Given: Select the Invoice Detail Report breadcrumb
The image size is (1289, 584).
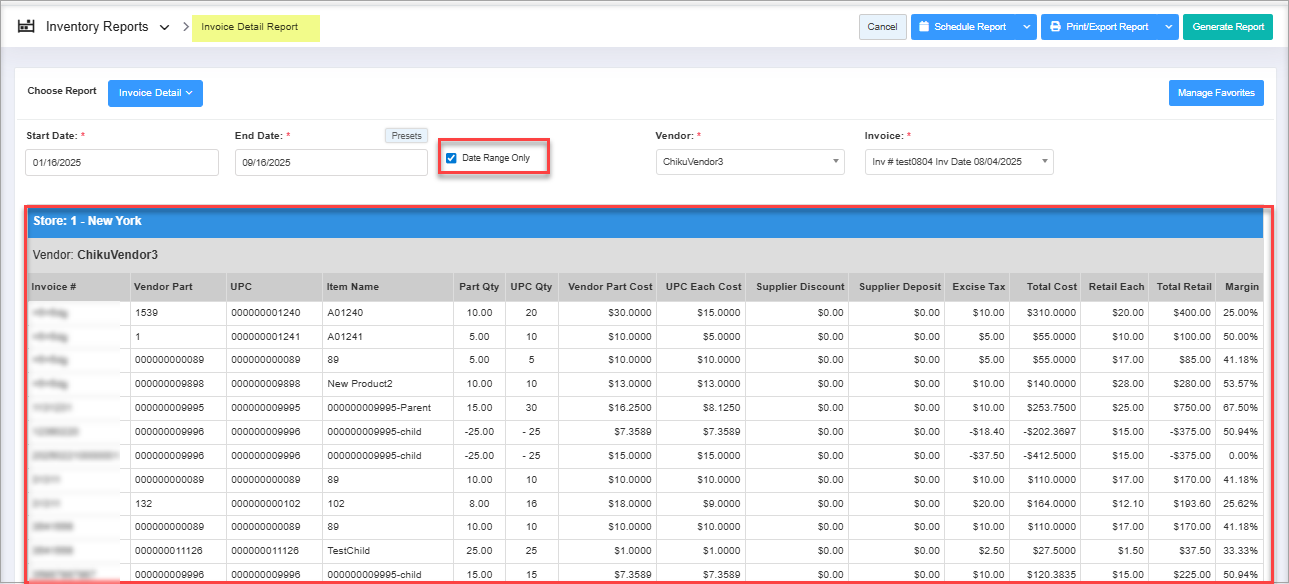Looking at the screenshot, I should (x=250, y=27).
